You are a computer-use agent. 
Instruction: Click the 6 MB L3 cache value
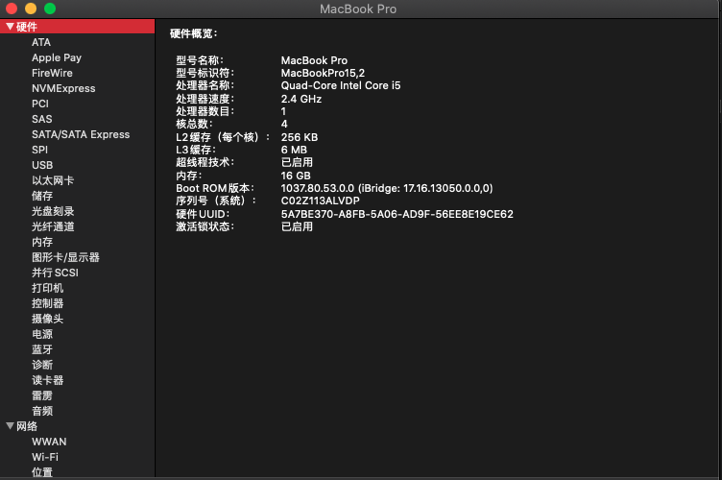294,150
